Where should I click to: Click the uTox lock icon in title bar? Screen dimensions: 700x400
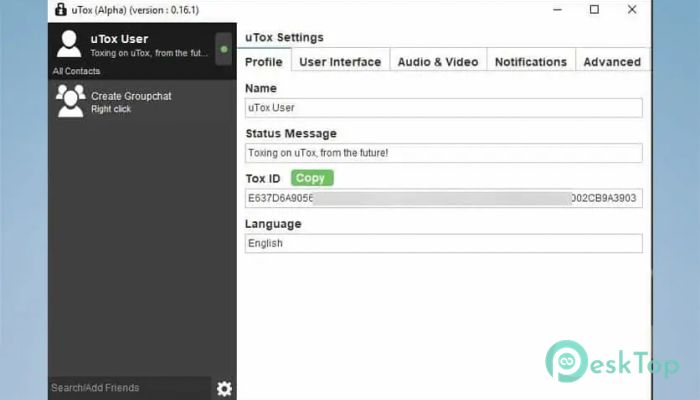61,9
